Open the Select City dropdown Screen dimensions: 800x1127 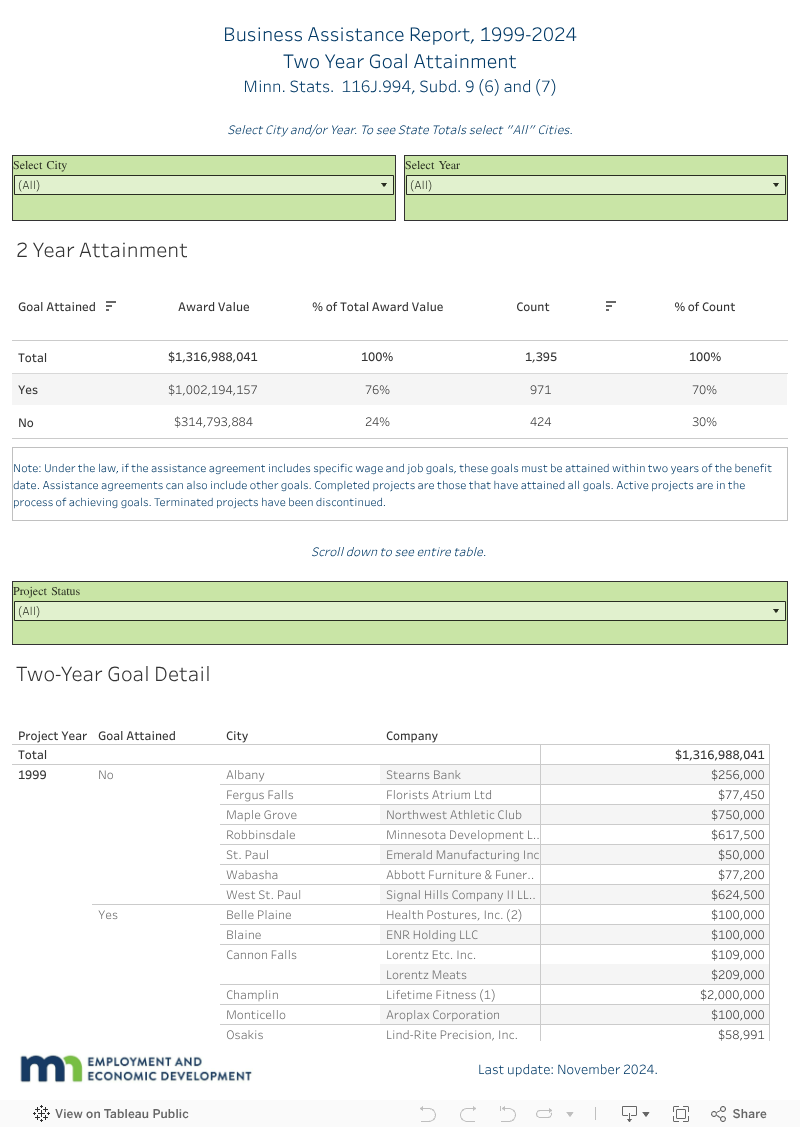click(x=204, y=185)
